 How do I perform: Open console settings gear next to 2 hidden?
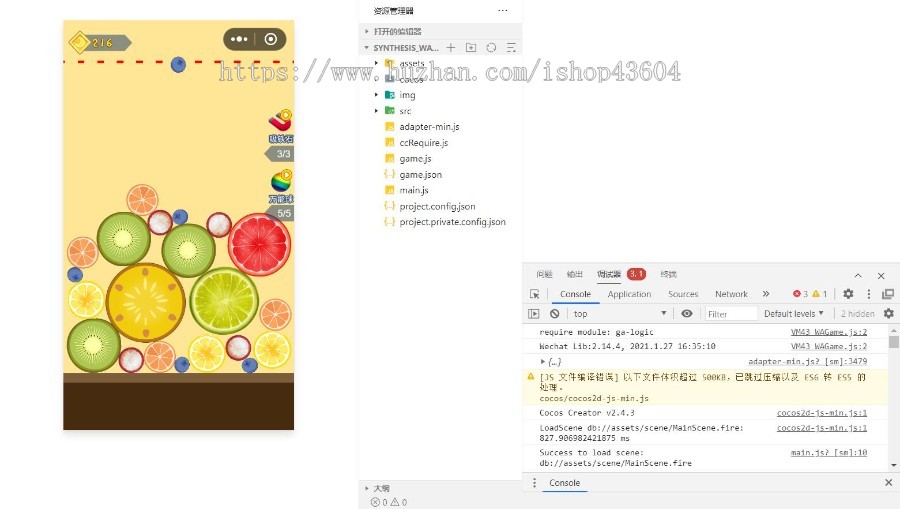889,313
